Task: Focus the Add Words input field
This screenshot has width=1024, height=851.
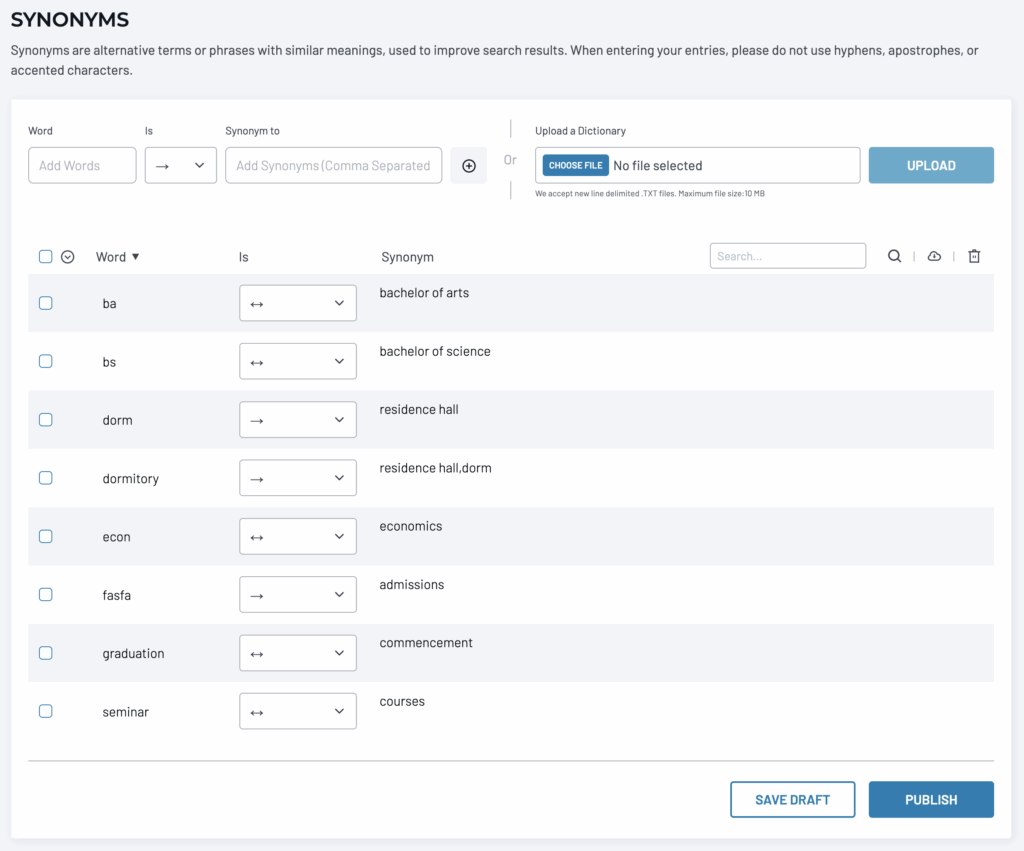Action: [x=82, y=165]
